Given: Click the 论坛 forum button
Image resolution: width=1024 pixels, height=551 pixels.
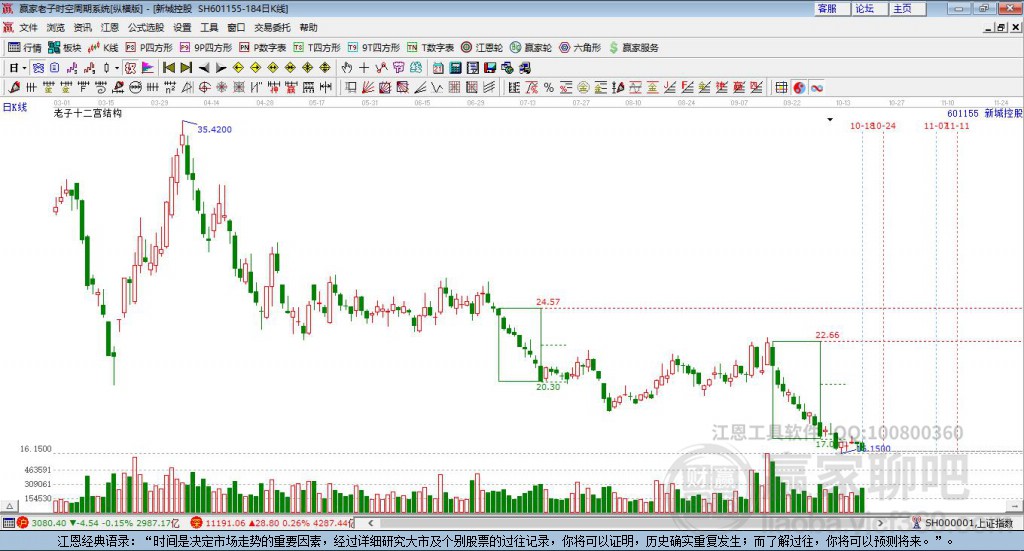Looking at the screenshot, I should tap(869, 8).
